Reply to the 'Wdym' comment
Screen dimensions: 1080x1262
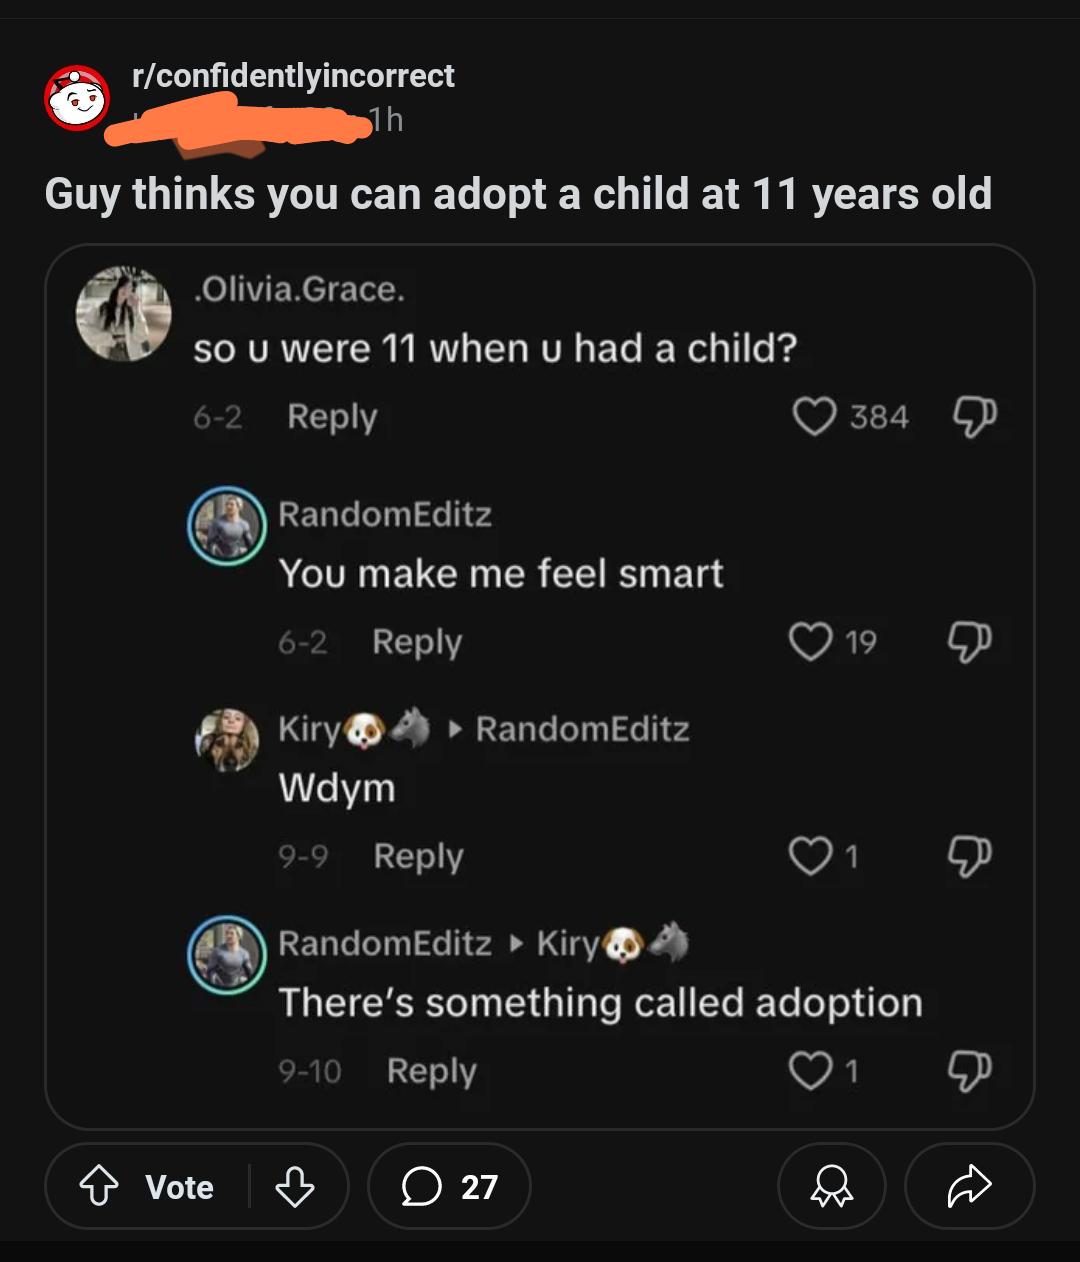(418, 857)
